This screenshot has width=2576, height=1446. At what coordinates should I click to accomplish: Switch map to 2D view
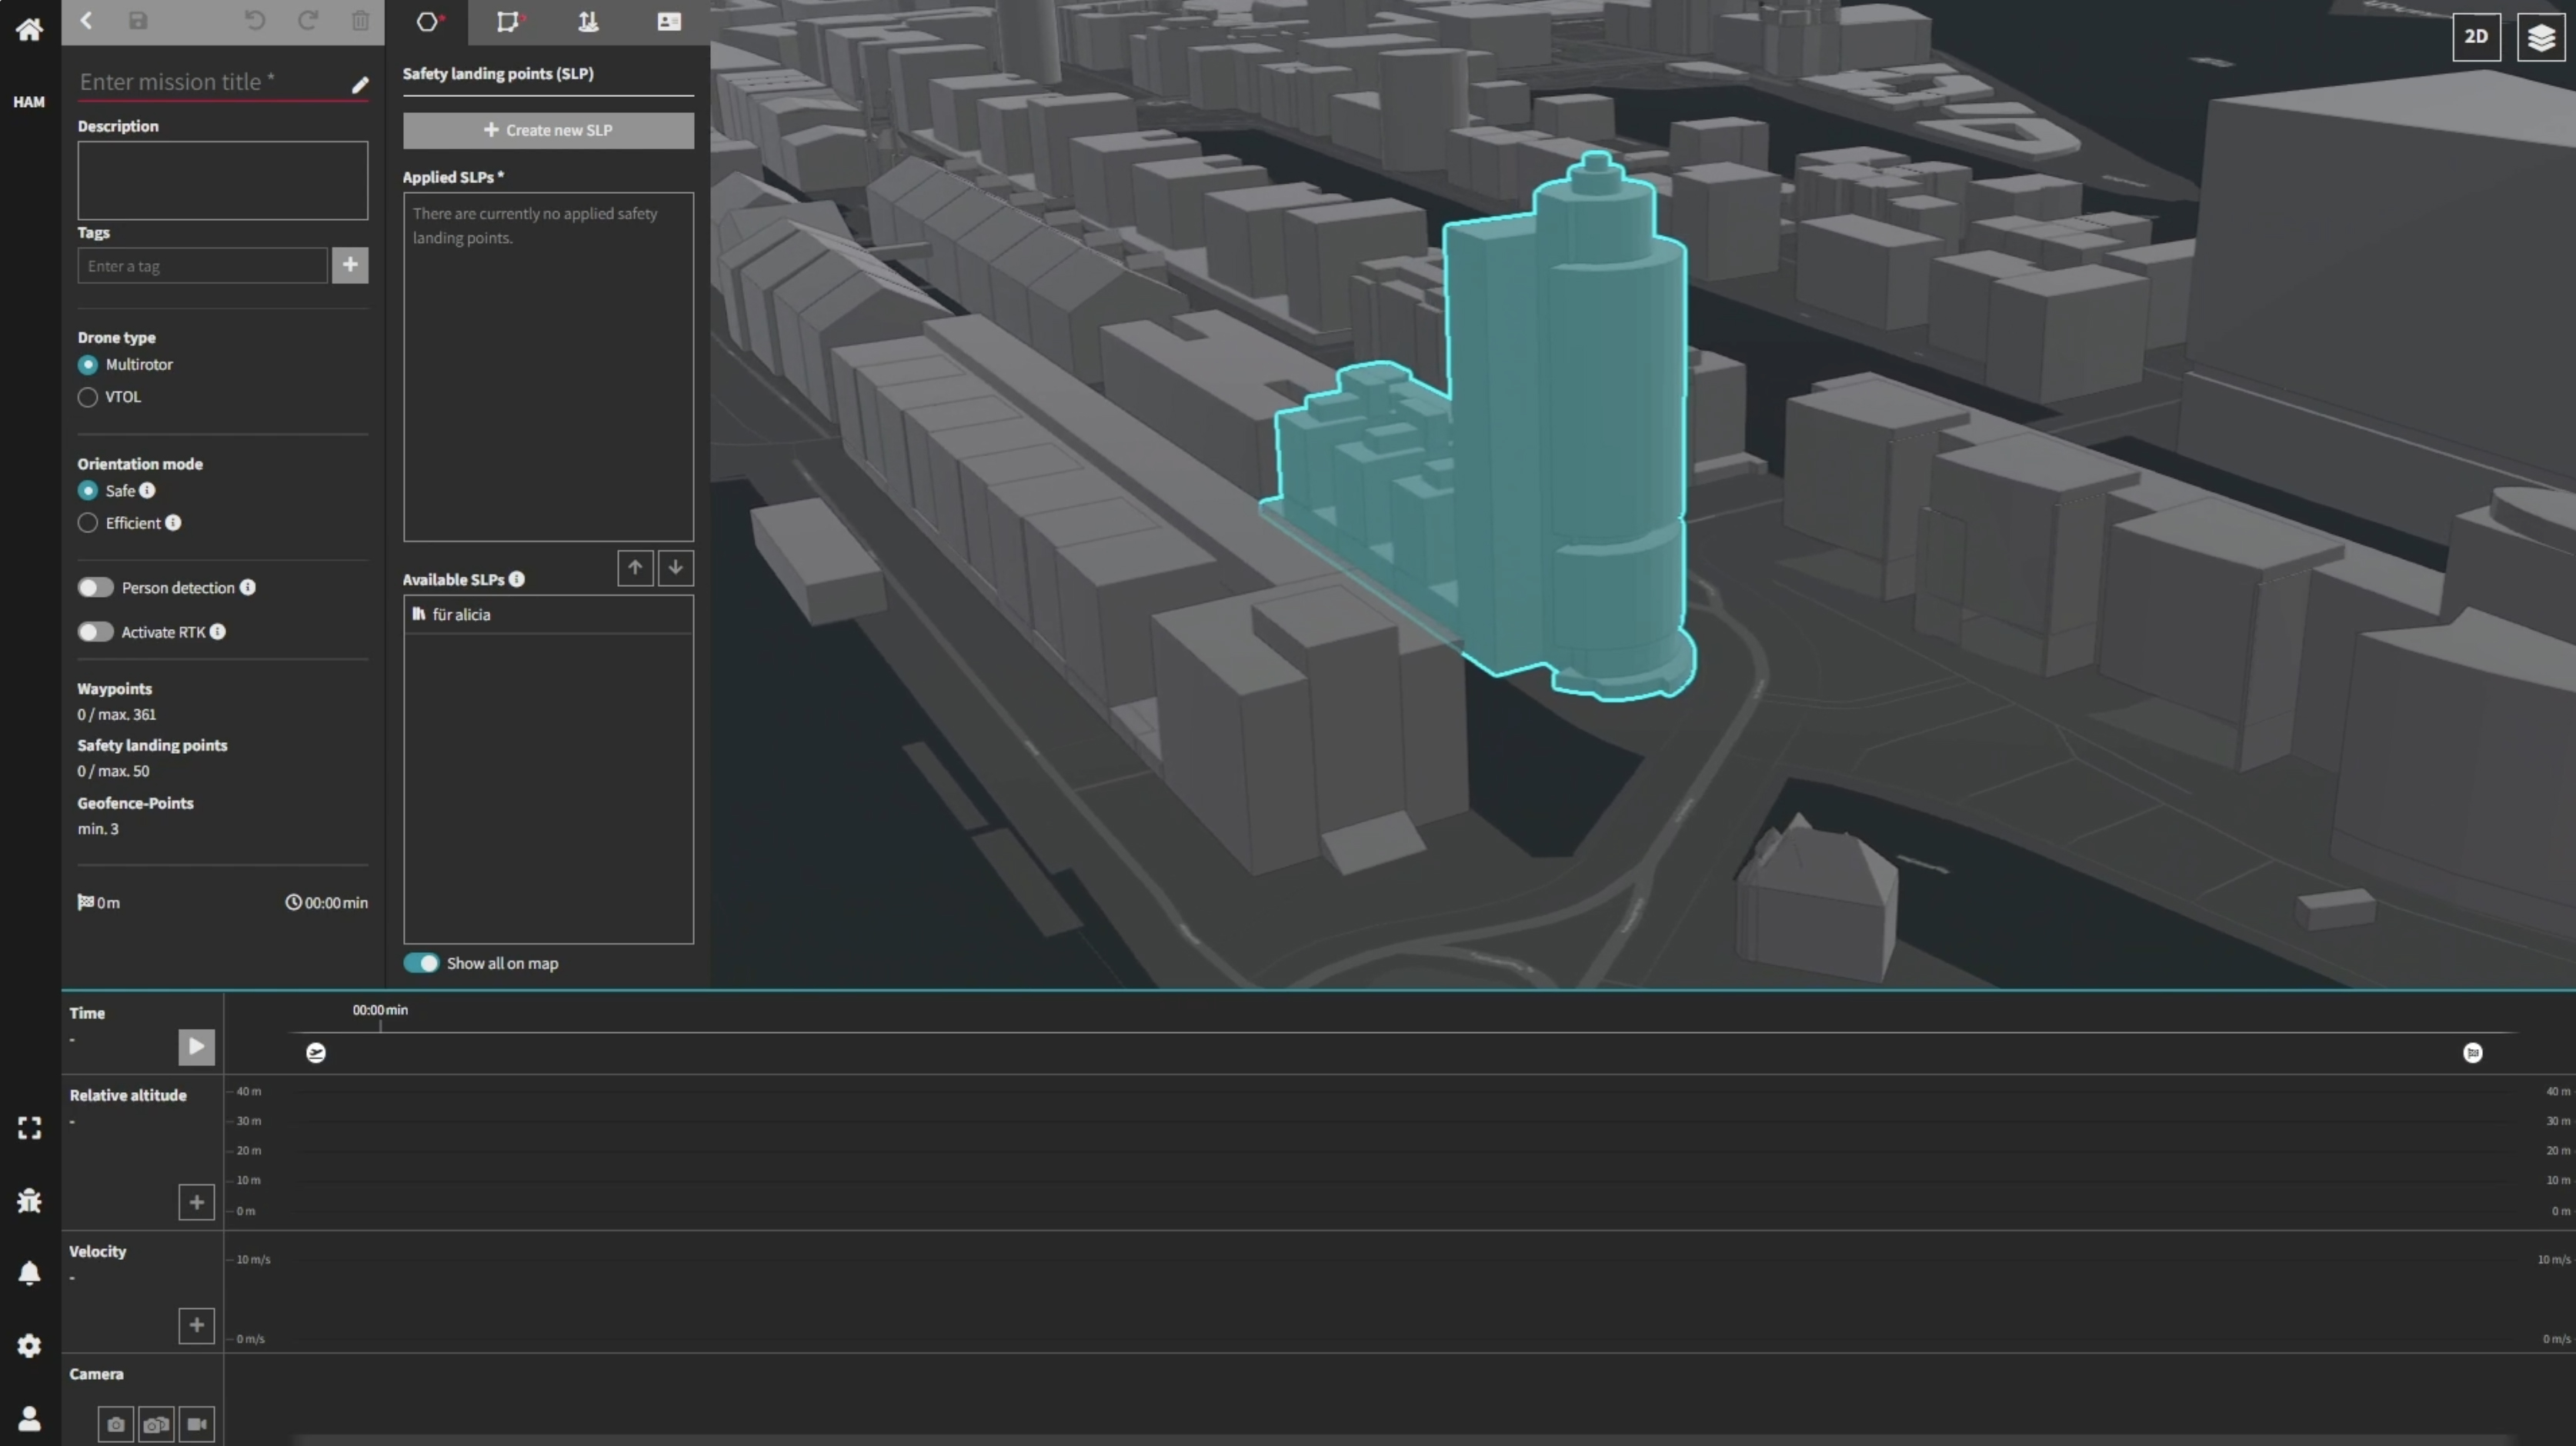(x=2476, y=37)
